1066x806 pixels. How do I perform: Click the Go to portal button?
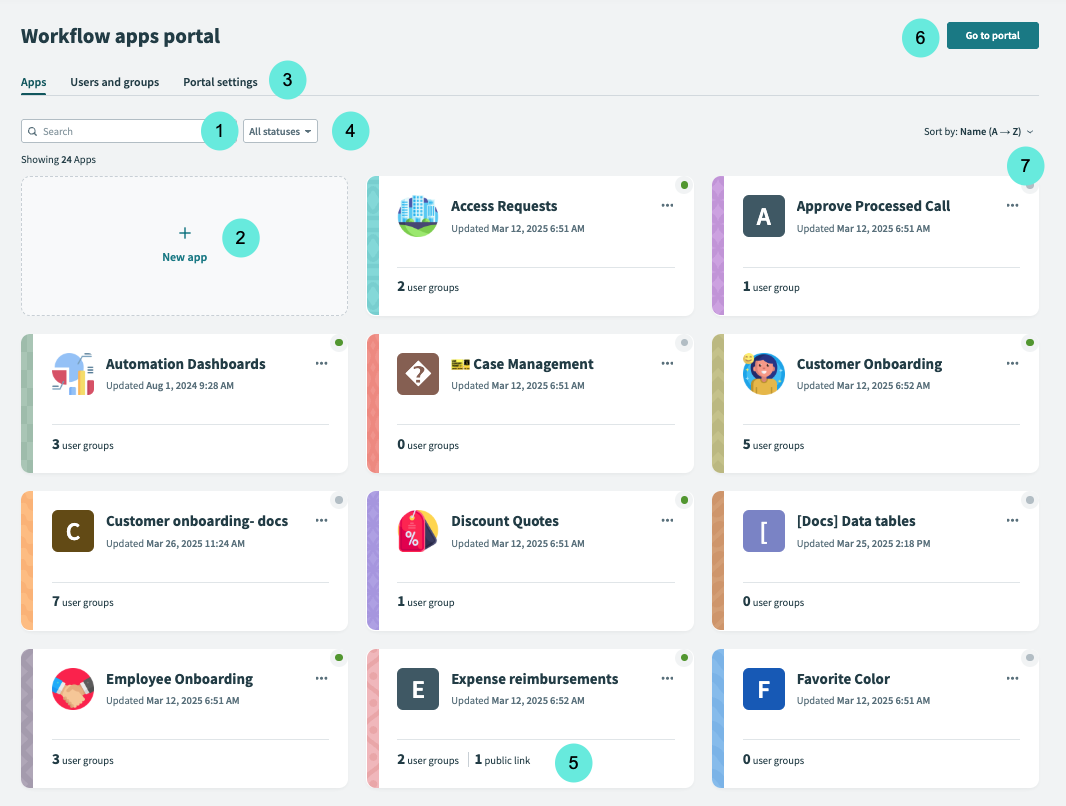992,35
